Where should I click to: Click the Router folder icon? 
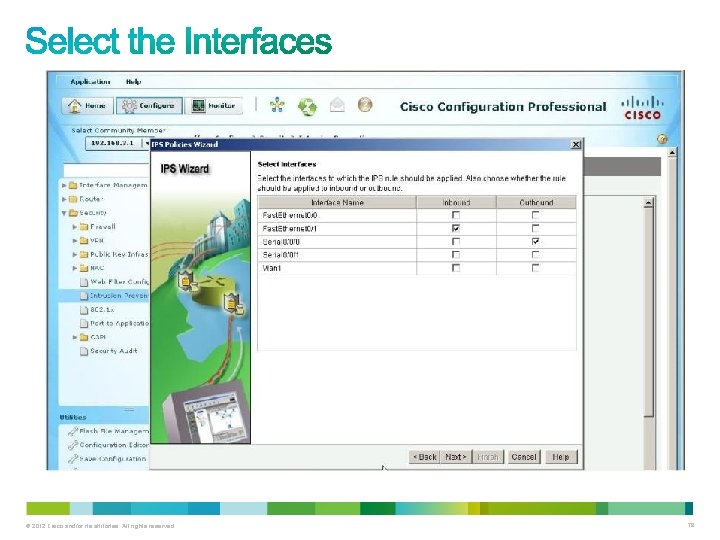coord(73,199)
